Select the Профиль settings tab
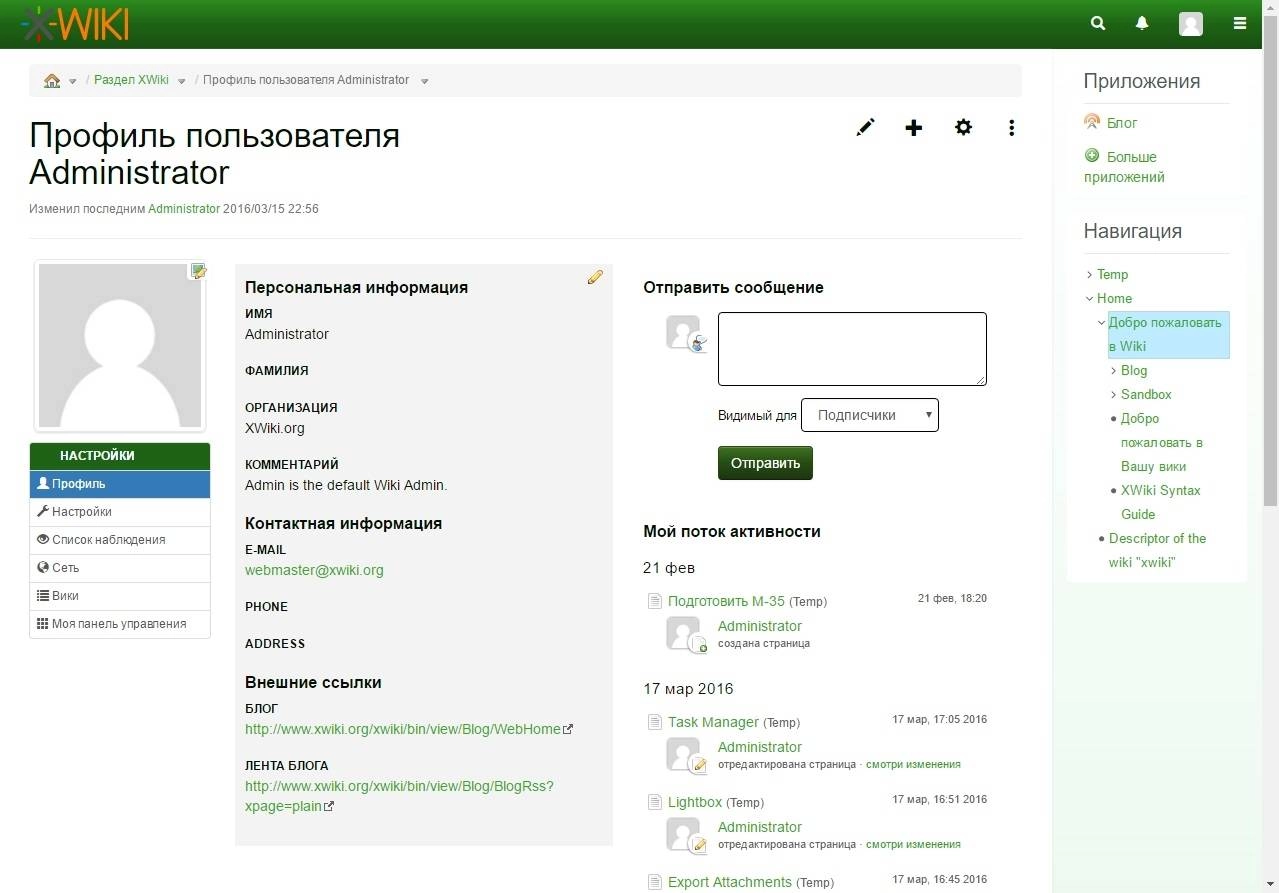 tap(120, 484)
